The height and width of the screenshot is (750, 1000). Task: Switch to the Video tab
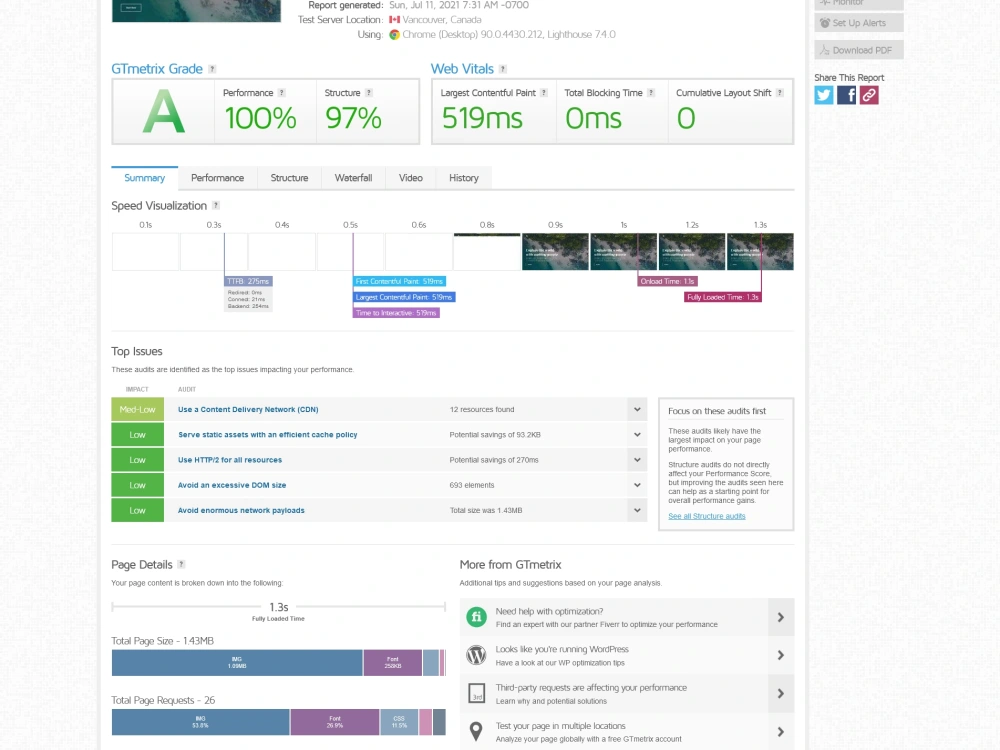tap(411, 178)
